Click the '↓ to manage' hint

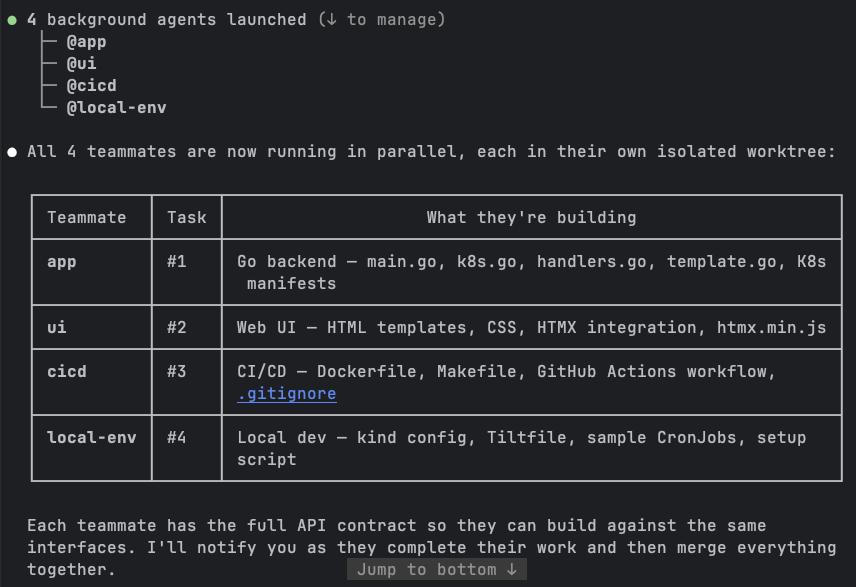[381, 20]
